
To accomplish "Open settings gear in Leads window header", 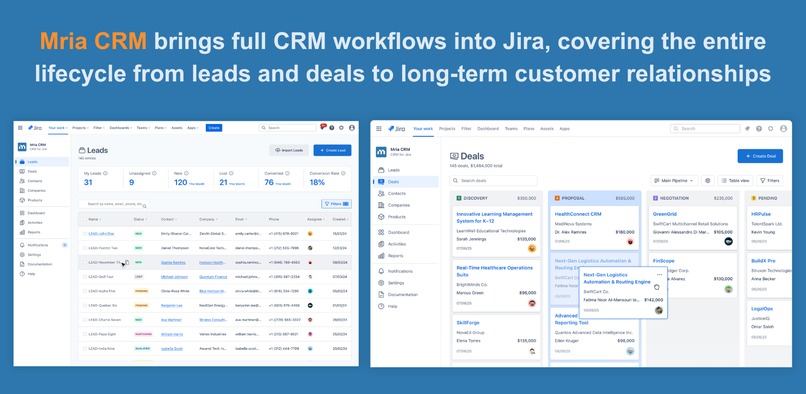I will tap(341, 128).
